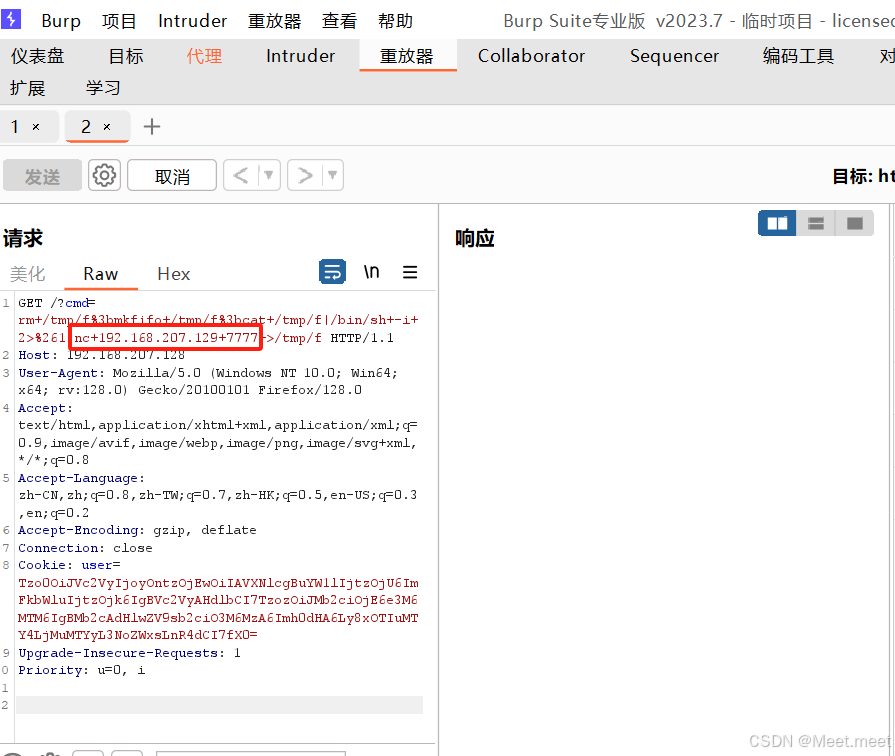
Task: Switch to the 仪表盘 tab
Action: [38, 56]
